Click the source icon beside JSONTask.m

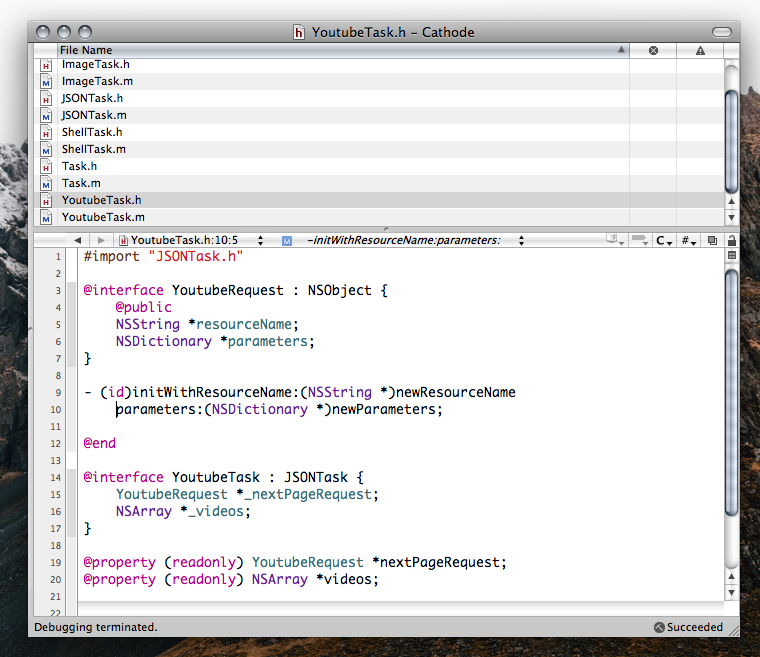tap(46, 116)
